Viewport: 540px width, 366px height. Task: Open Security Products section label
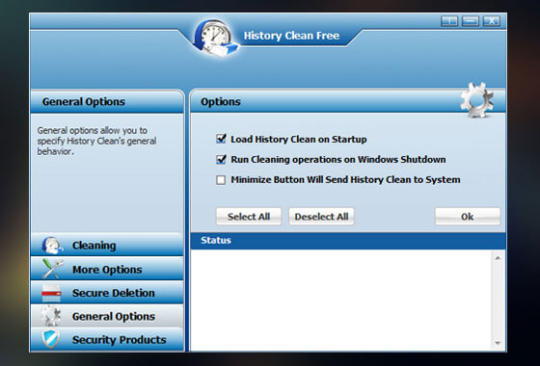pos(119,340)
